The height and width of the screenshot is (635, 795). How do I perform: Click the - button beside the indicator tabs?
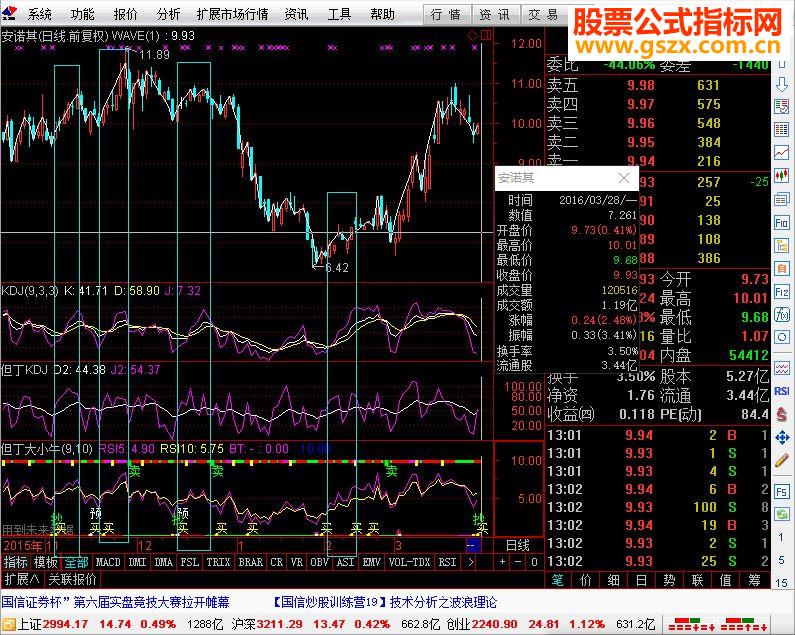[x=518, y=562]
